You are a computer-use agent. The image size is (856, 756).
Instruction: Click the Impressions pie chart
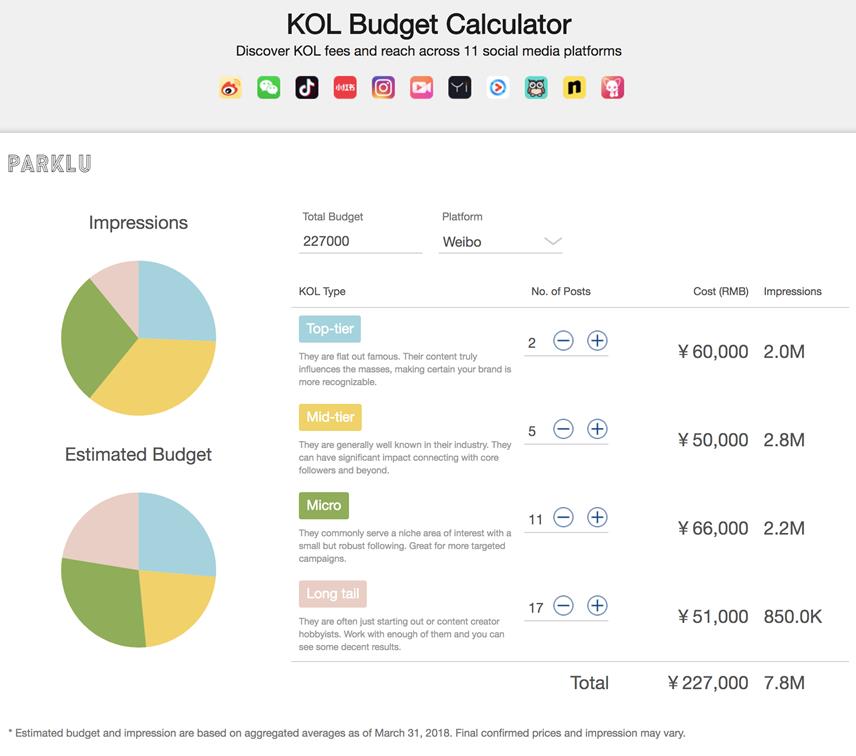pyautogui.click(x=139, y=338)
